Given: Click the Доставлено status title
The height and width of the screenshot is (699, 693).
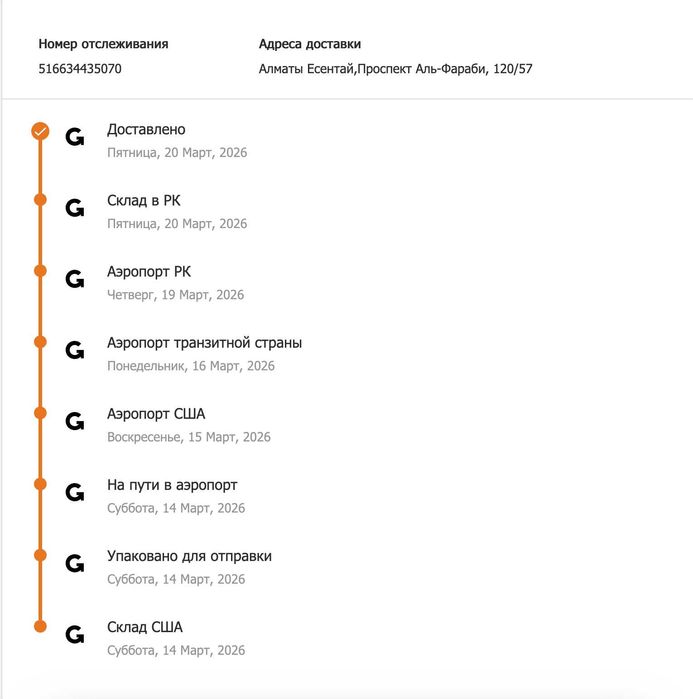Looking at the screenshot, I should point(146,130).
